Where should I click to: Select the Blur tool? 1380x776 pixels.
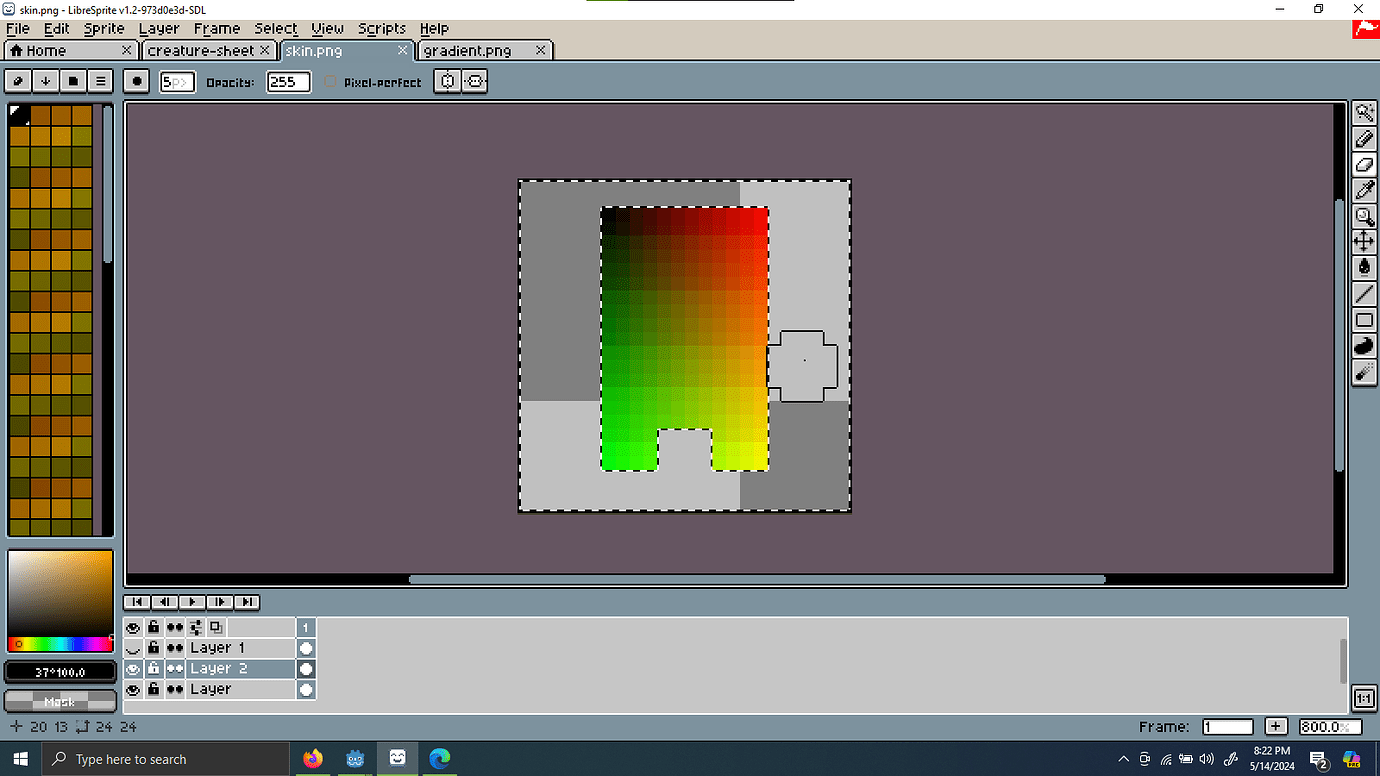[1364, 372]
